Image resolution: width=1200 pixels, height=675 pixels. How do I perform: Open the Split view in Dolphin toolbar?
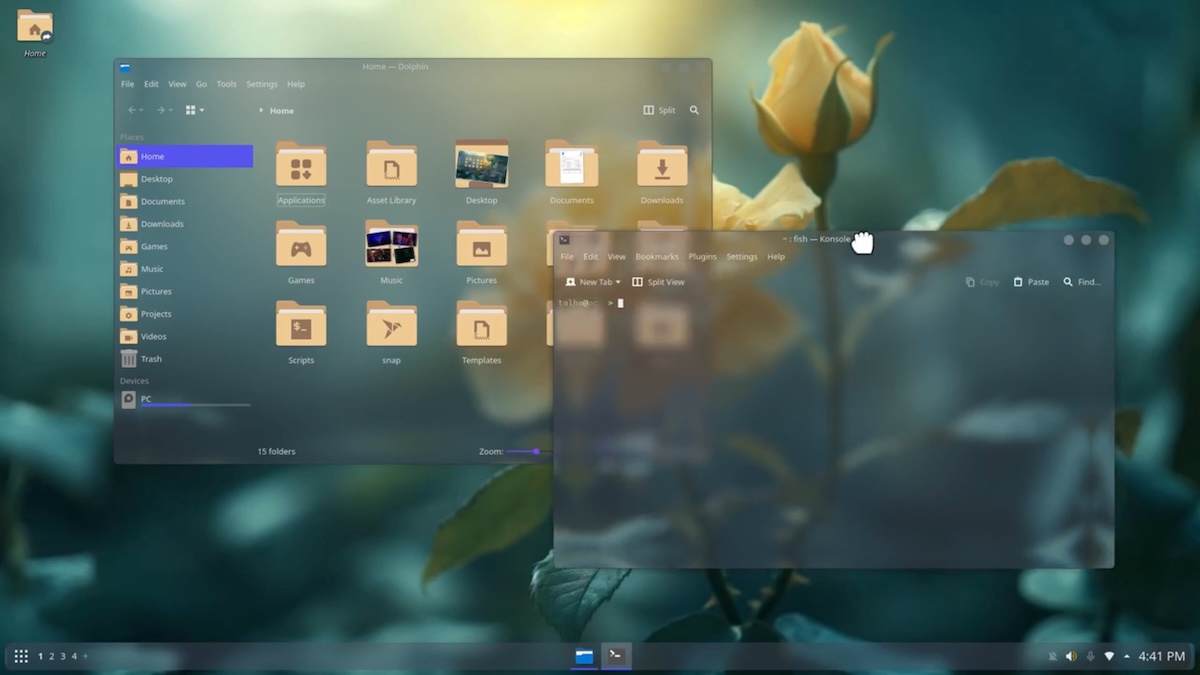(660, 110)
